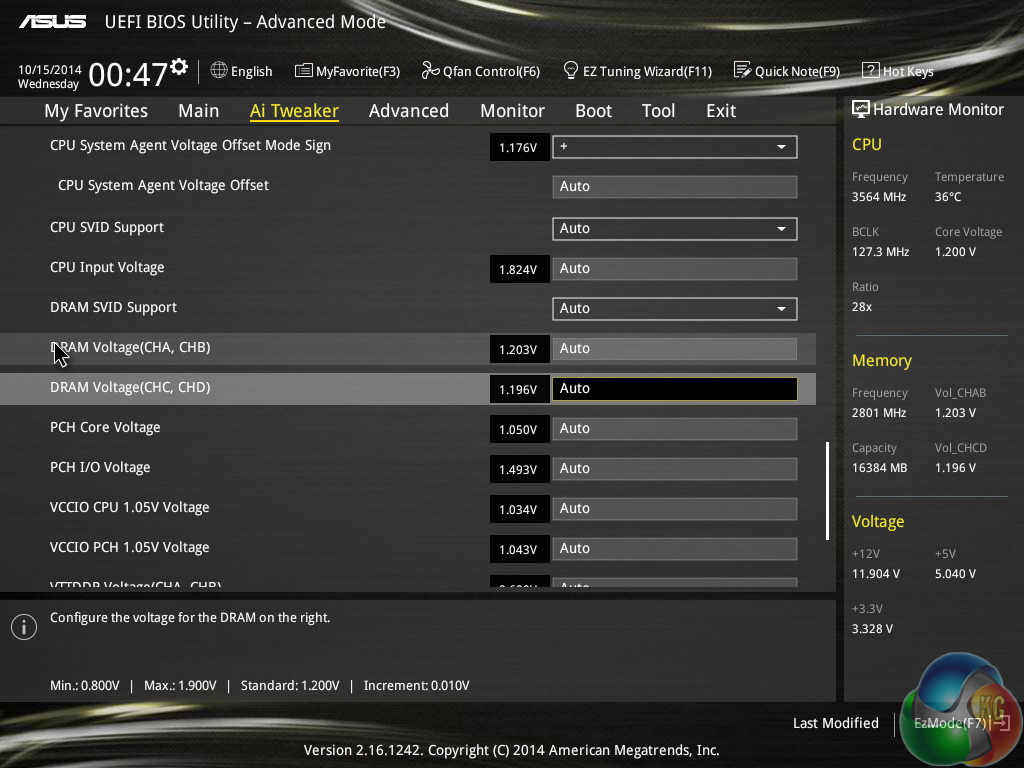Select the CPU Input Voltage label
This screenshot has width=1024, height=768.
[x=107, y=267]
